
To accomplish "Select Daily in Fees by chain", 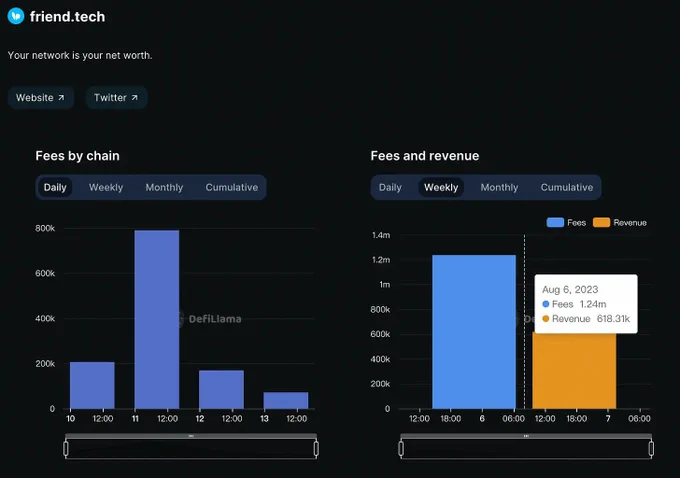I will (55, 187).
